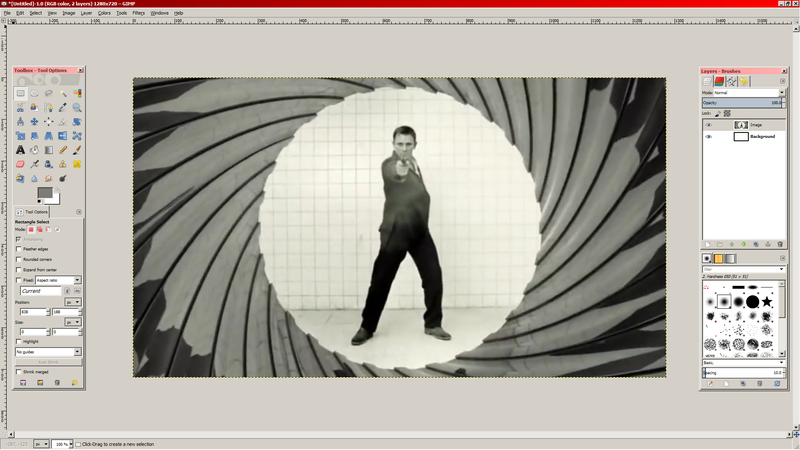Click the new layer button in Layers panel
This screenshot has width=800, height=450.
707,244
